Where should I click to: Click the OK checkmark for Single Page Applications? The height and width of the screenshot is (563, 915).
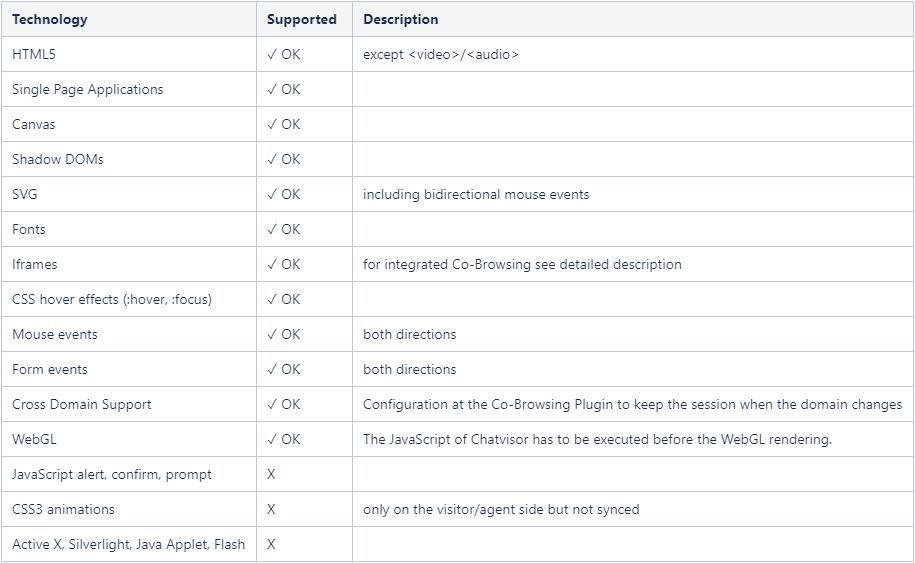284,89
